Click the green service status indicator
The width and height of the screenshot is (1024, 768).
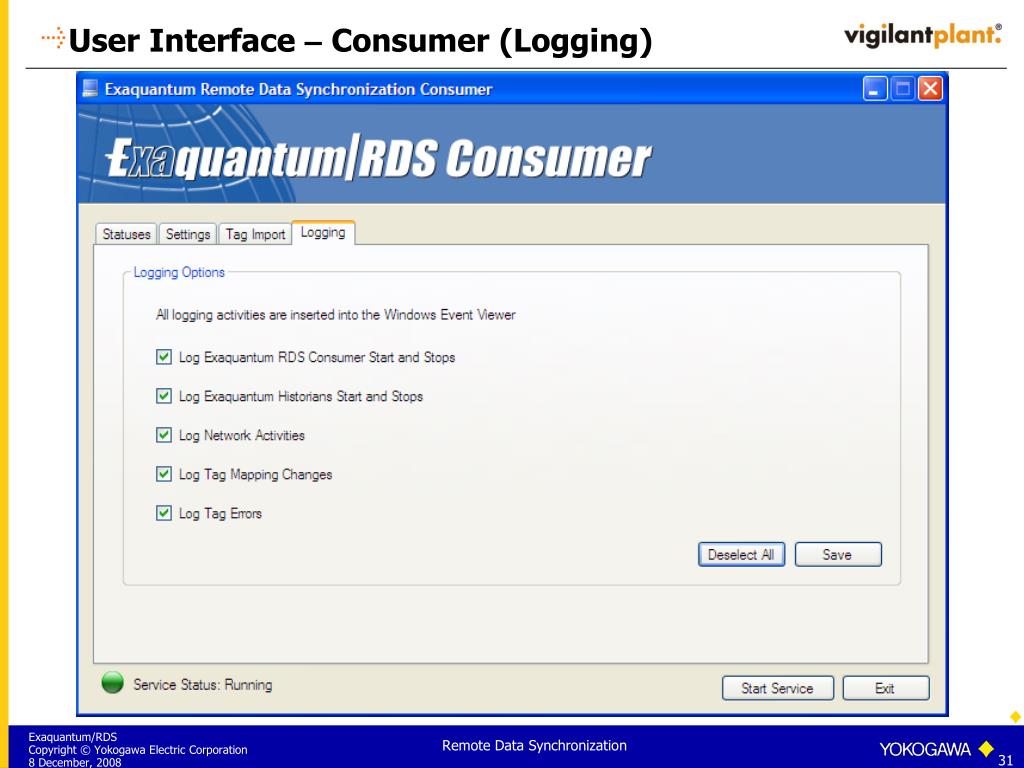[113, 683]
